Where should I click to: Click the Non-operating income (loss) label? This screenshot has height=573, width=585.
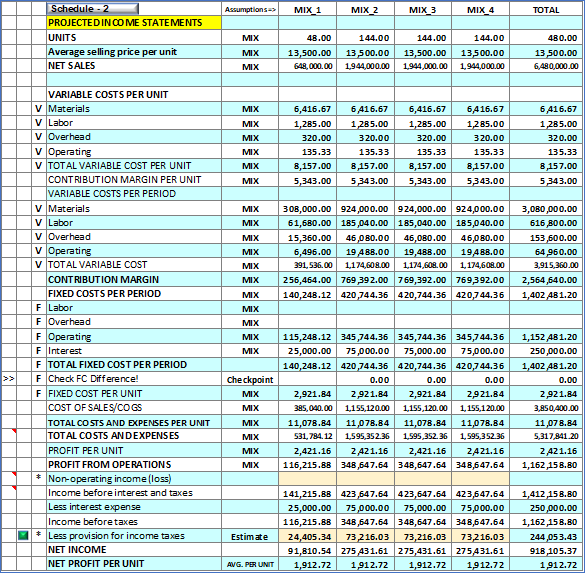[x=110, y=479]
